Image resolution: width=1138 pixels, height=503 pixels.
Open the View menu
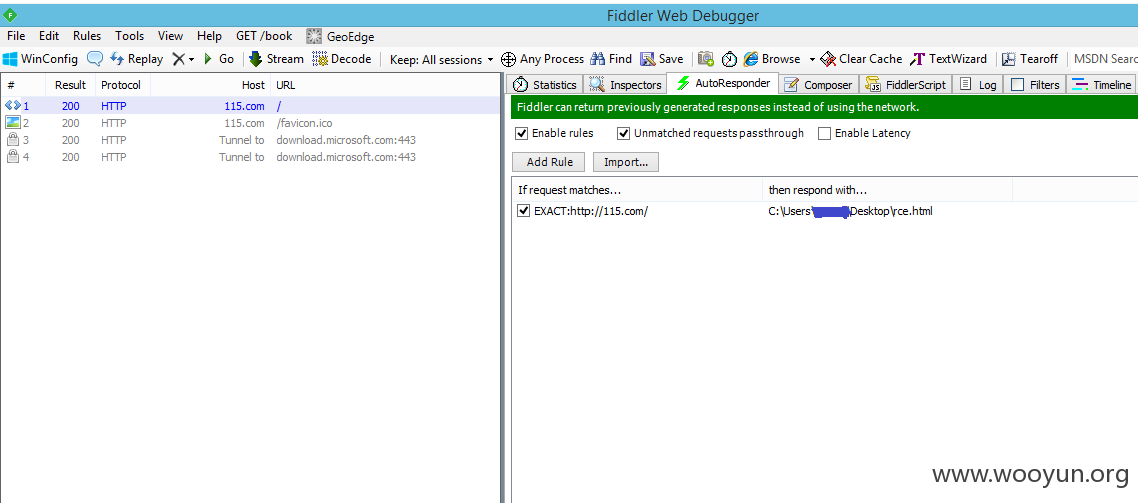tap(171, 36)
